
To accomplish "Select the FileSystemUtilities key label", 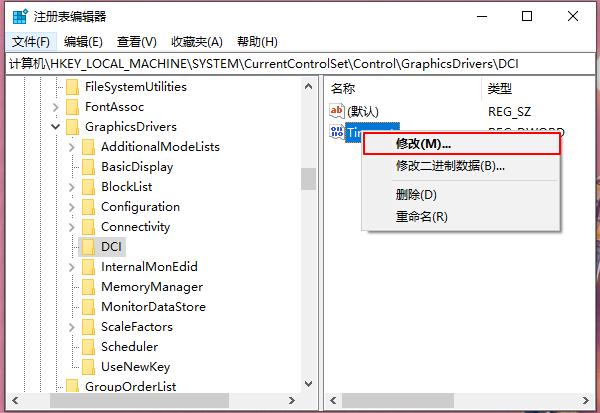I will (136, 87).
